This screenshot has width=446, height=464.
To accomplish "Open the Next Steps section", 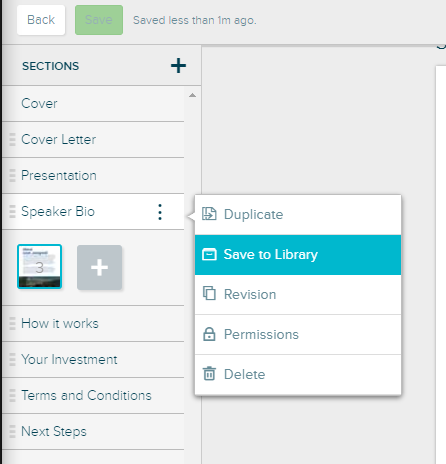I will point(93,431).
